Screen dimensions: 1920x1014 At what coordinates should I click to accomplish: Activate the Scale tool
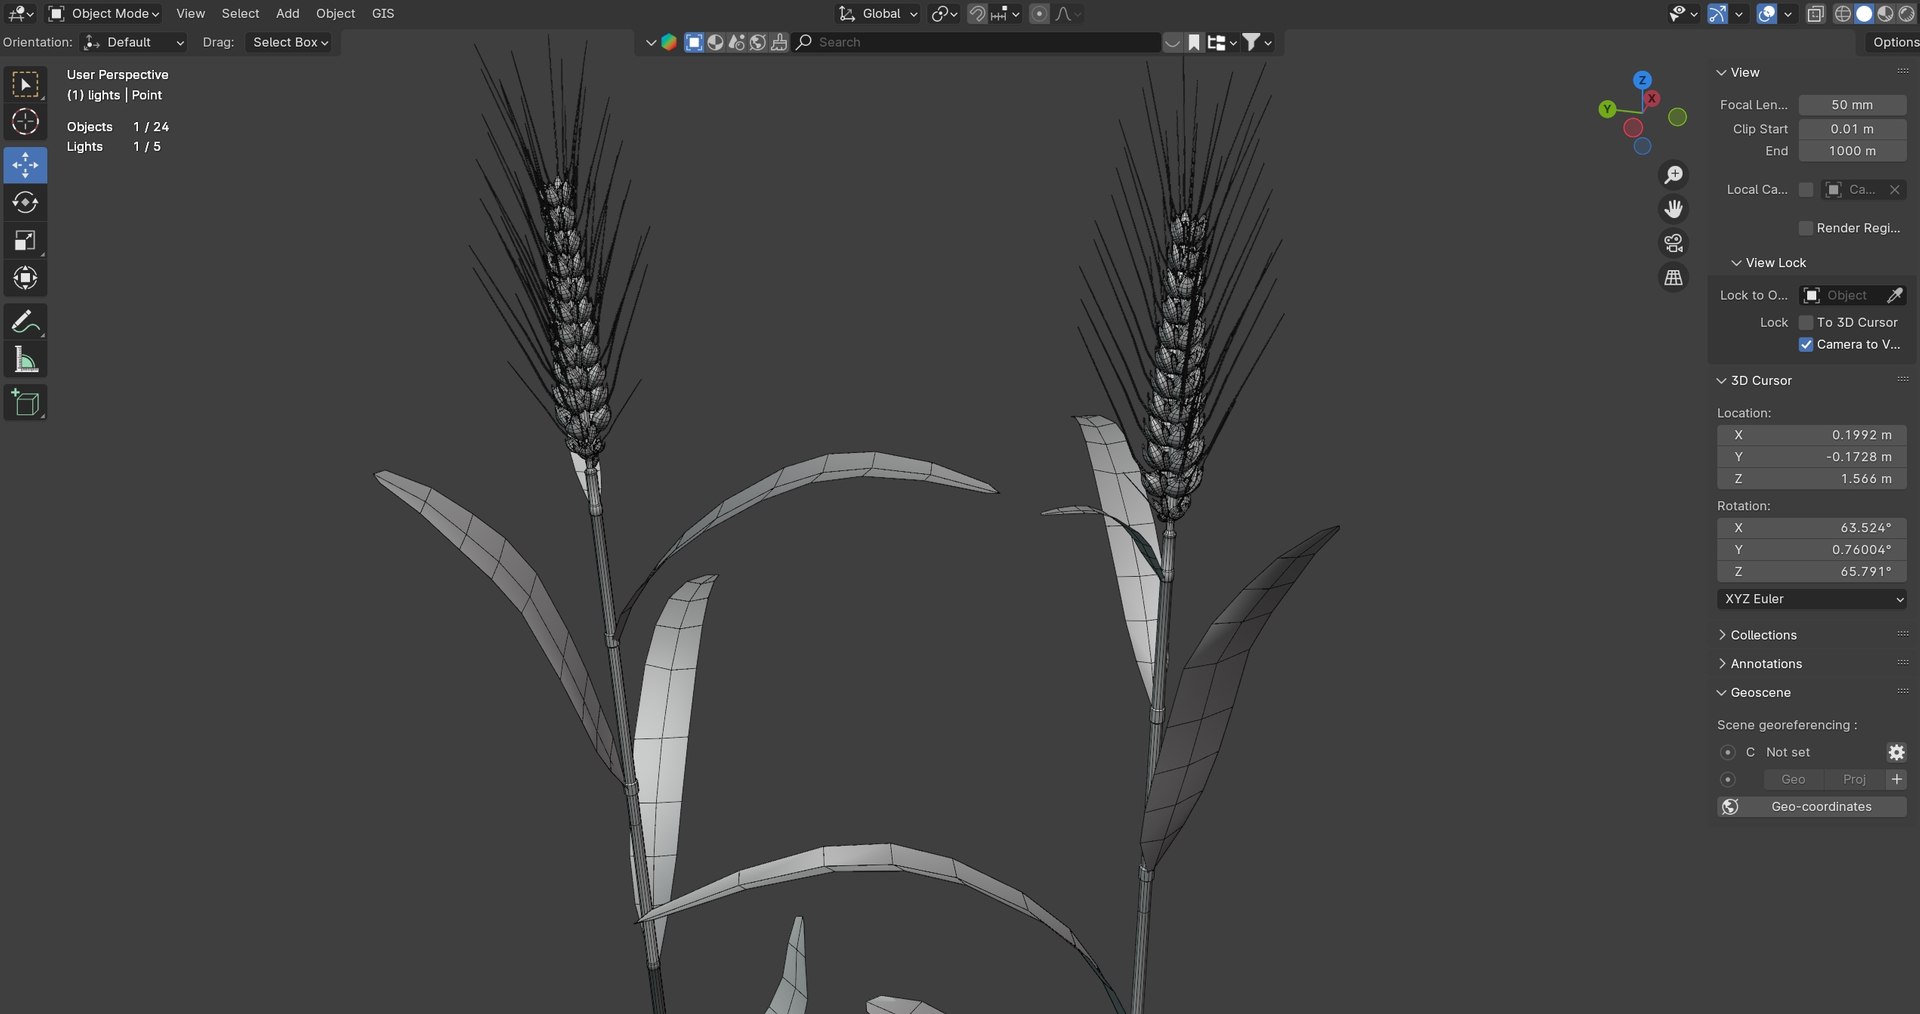25,240
